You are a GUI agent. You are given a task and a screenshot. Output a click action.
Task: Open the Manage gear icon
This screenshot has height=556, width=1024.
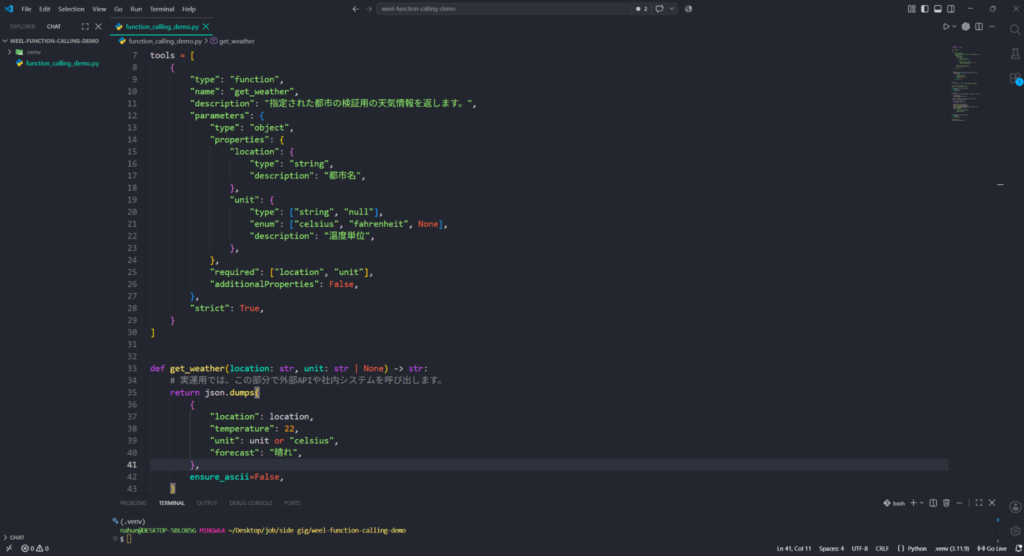(1015, 531)
